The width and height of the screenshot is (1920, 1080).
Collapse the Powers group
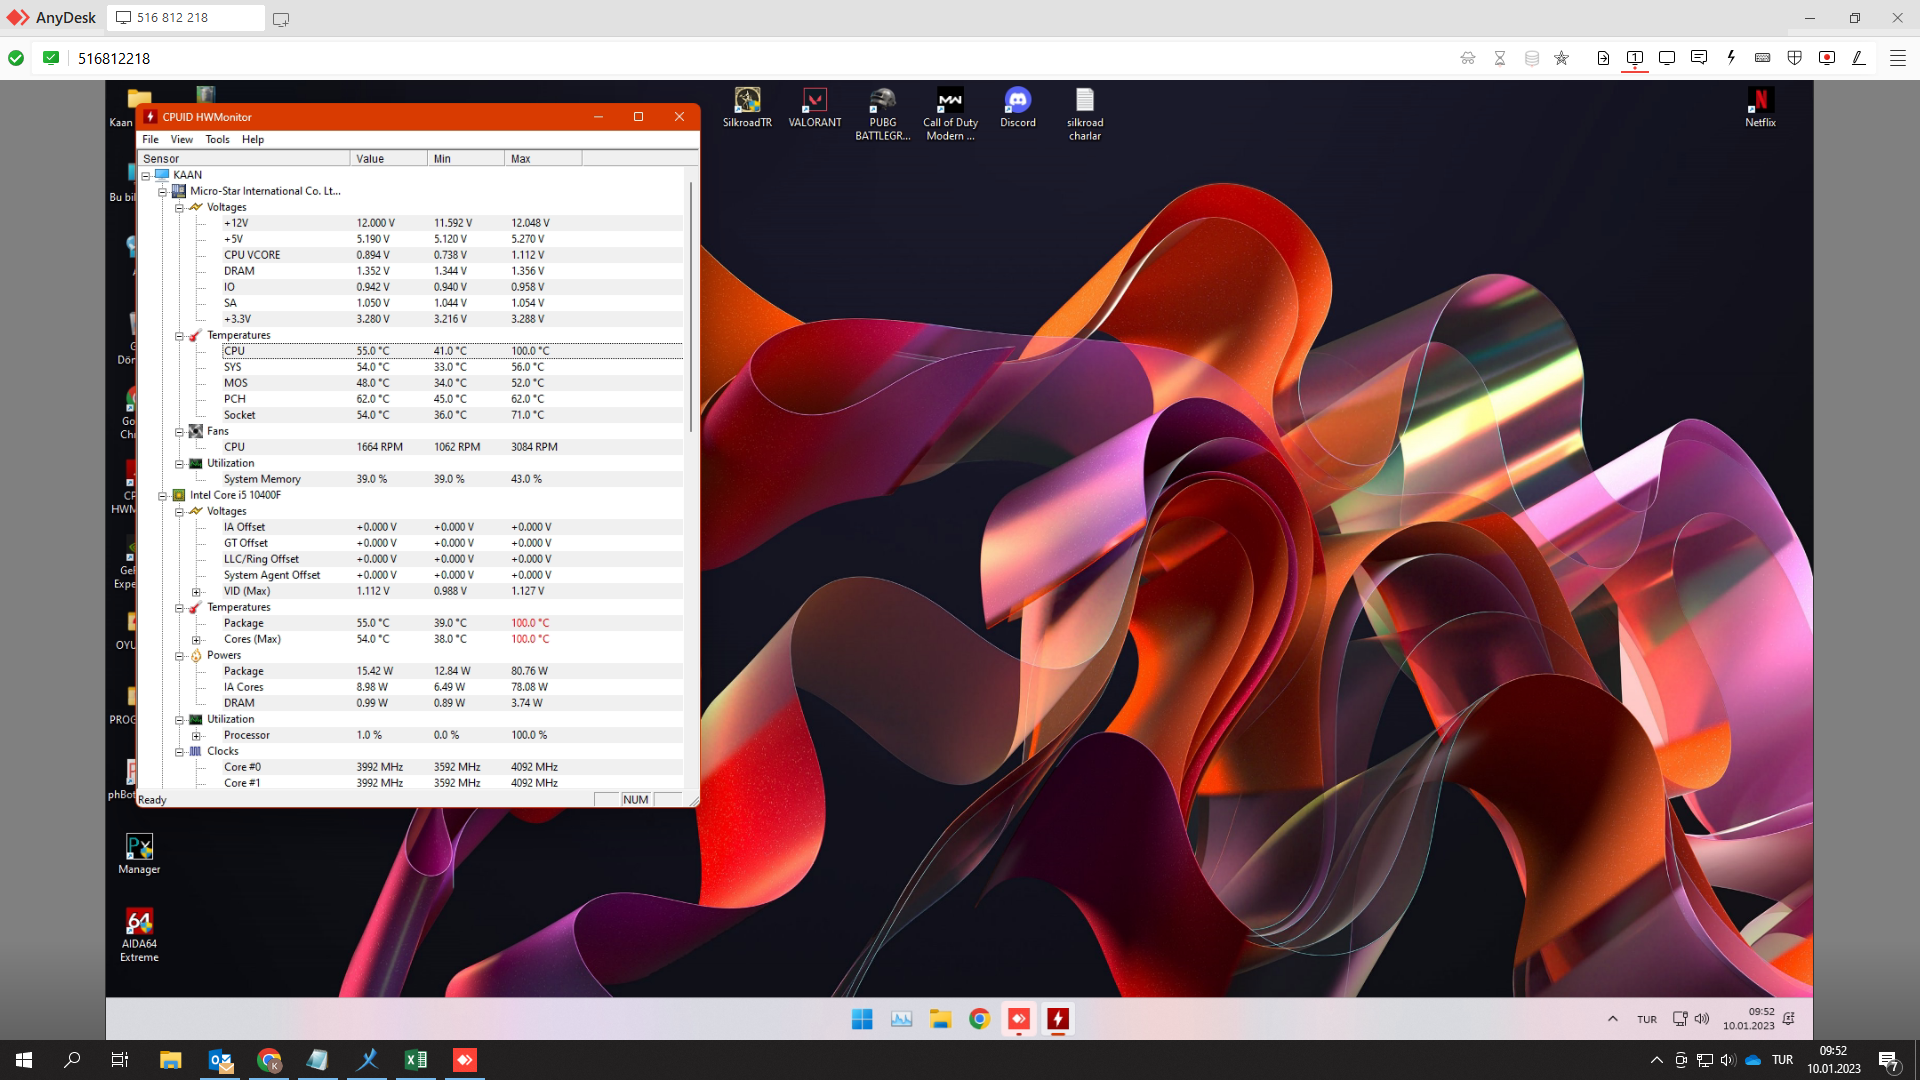179,655
